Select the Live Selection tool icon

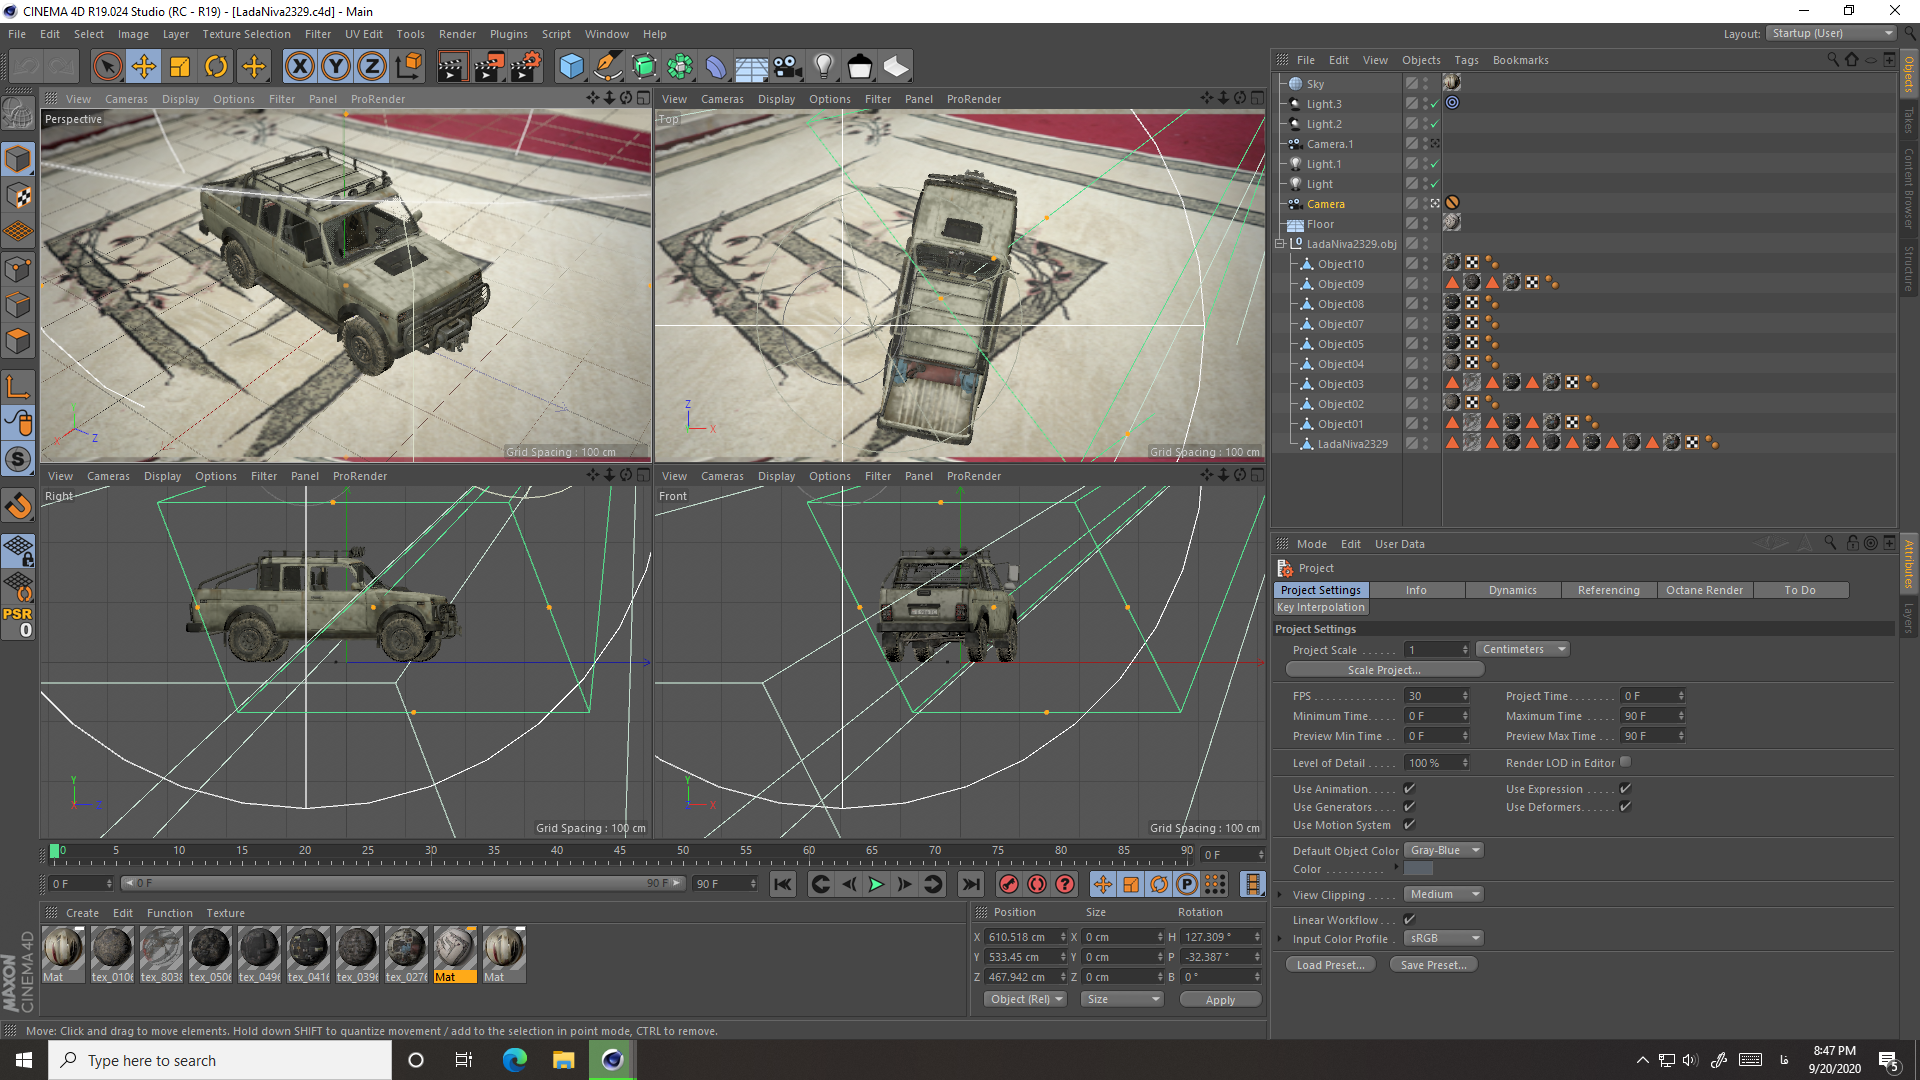(107, 66)
